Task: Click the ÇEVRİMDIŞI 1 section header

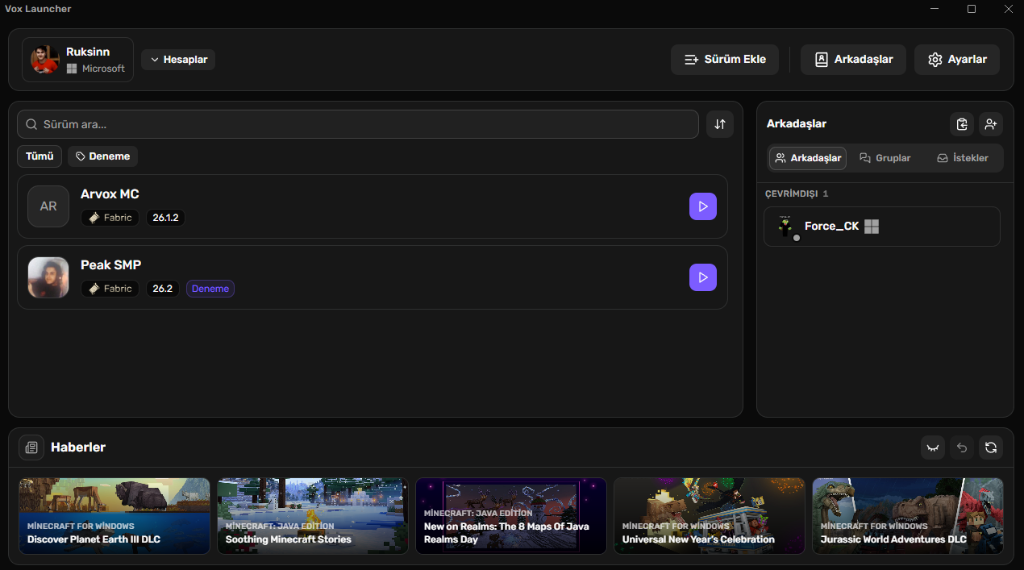Action: pos(797,194)
